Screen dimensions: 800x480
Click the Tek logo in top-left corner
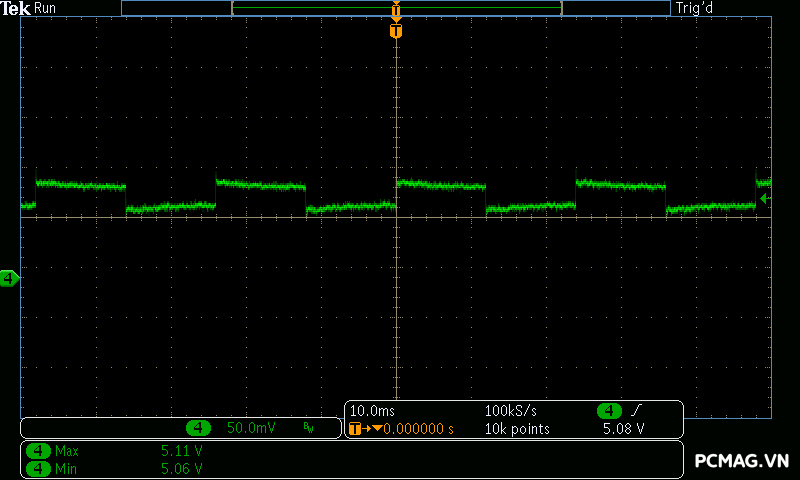coord(17,8)
